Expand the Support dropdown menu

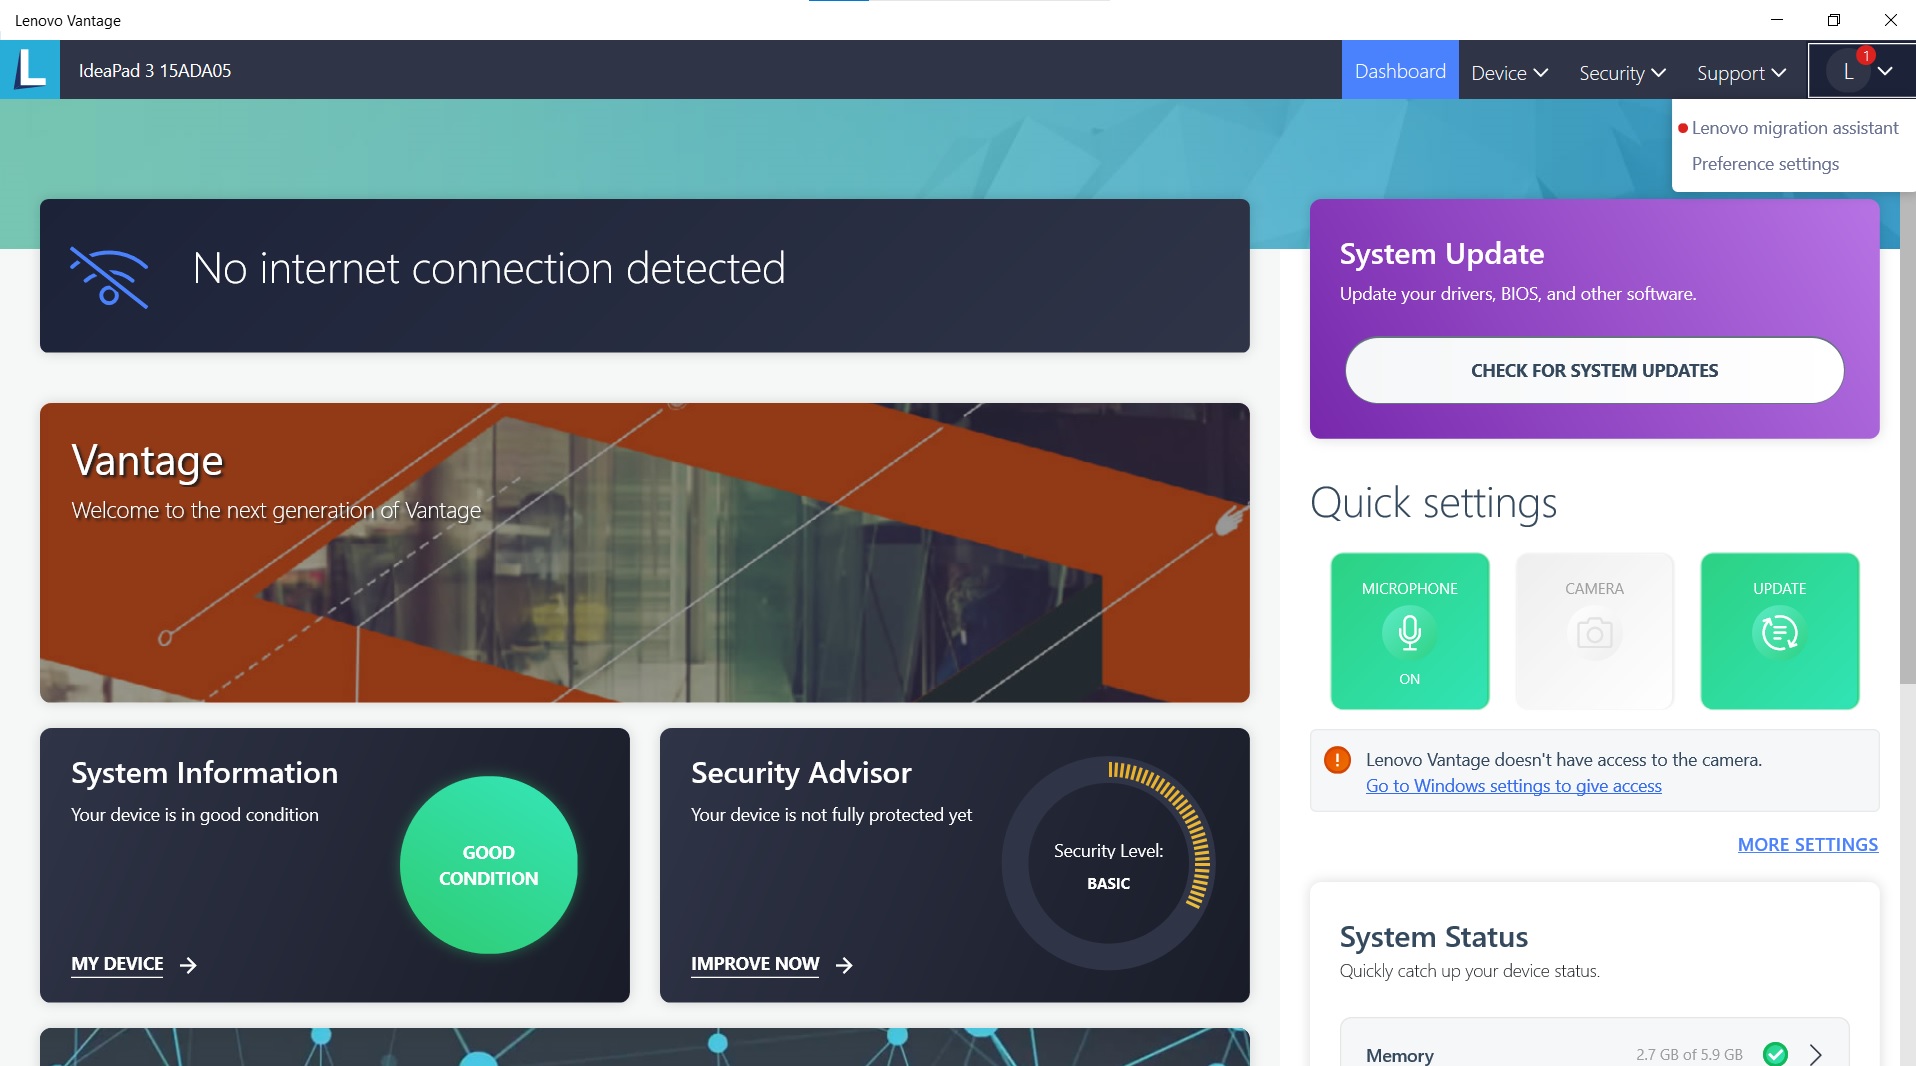pyautogui.click(x=1741, y=72)
